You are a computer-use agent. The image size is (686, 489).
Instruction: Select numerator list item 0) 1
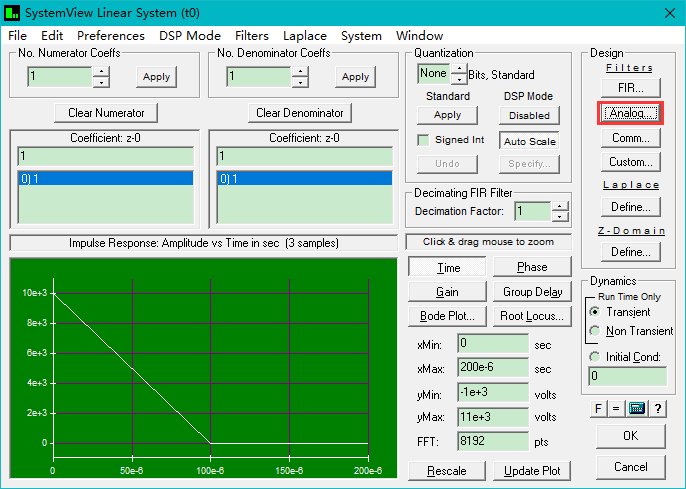[105, 178]
